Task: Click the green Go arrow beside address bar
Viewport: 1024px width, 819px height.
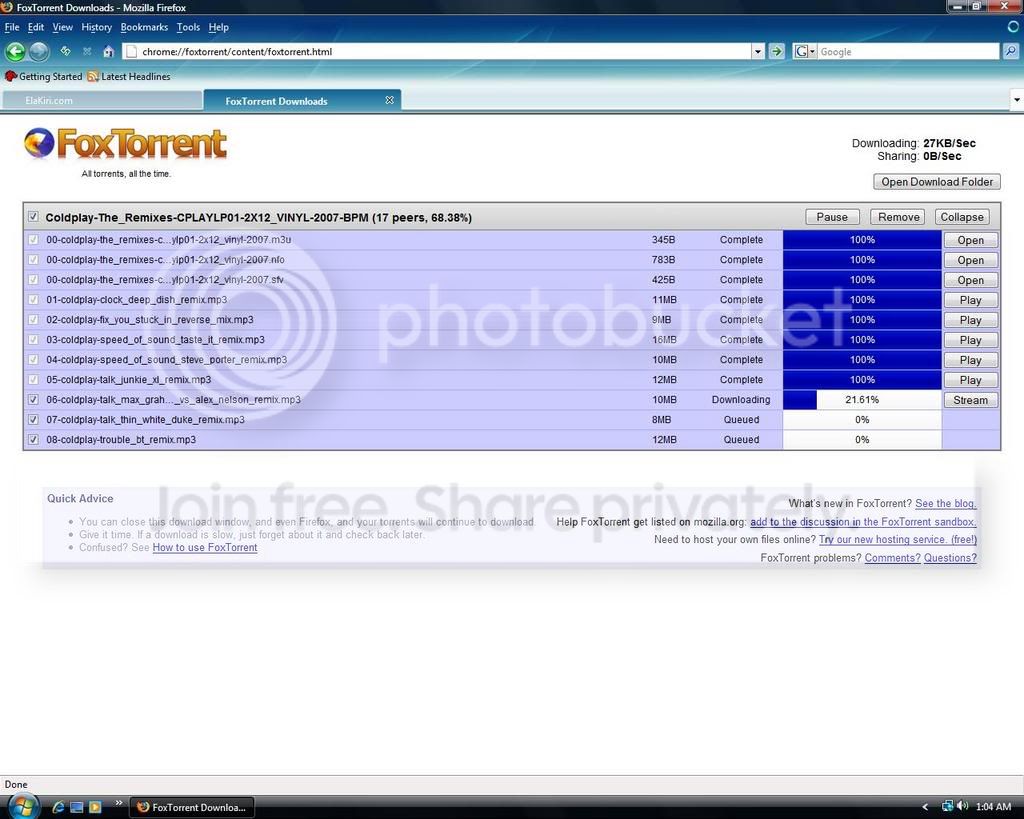Action: click(x=776, y=51)
